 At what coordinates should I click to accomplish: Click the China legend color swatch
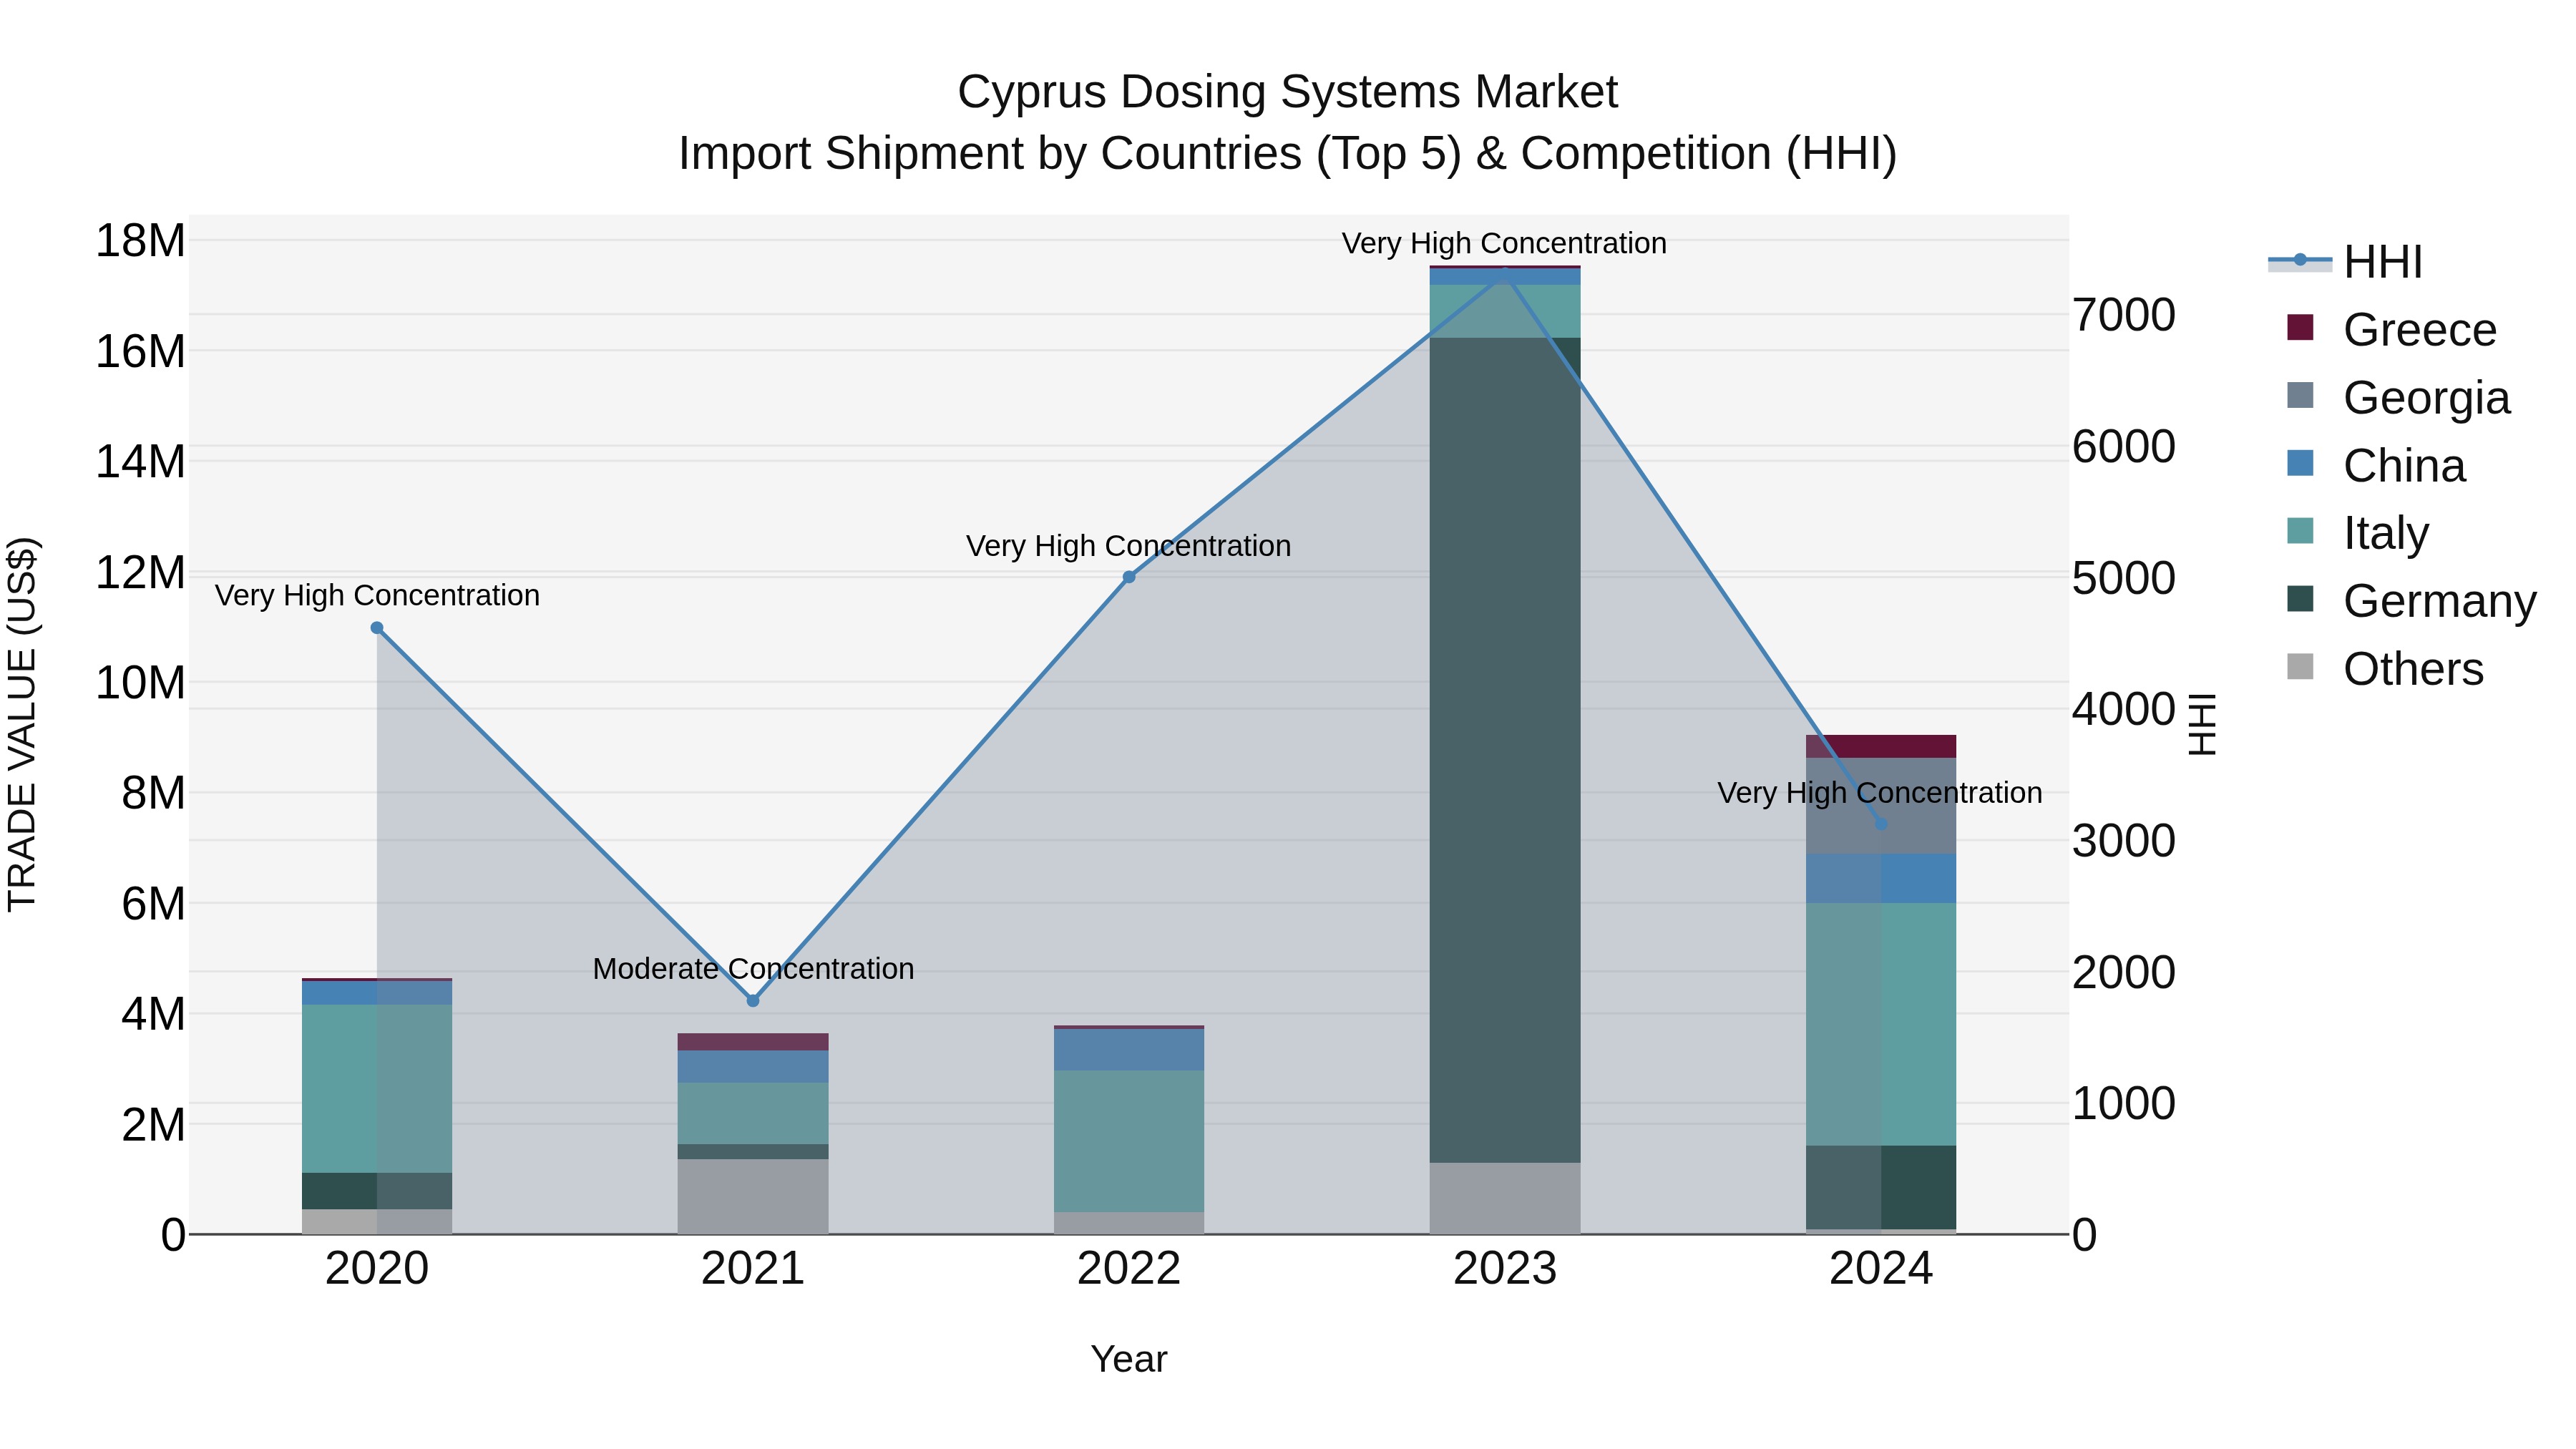click(x=2300, y=464)
